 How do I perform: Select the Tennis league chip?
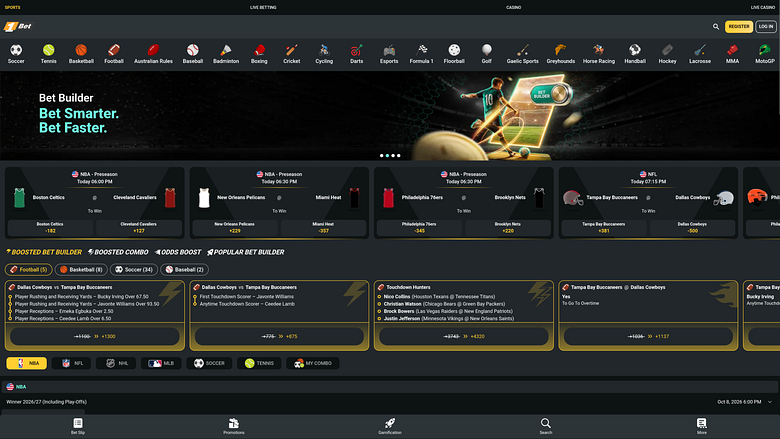pyautogui.click(x=259, y=363)
